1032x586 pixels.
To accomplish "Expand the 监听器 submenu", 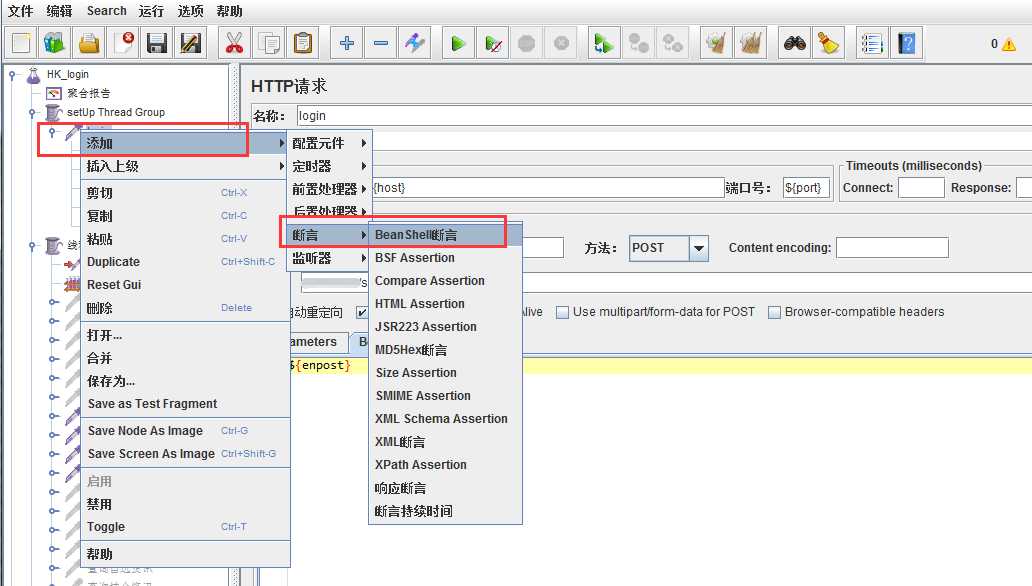I will (329, 258).
